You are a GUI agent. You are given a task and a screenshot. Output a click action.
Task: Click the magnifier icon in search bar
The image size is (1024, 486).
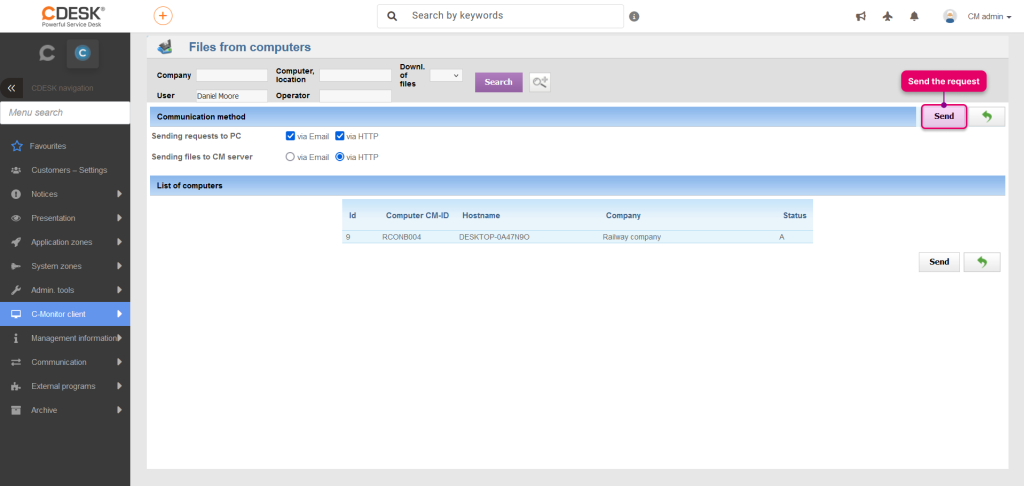point(392,16)
